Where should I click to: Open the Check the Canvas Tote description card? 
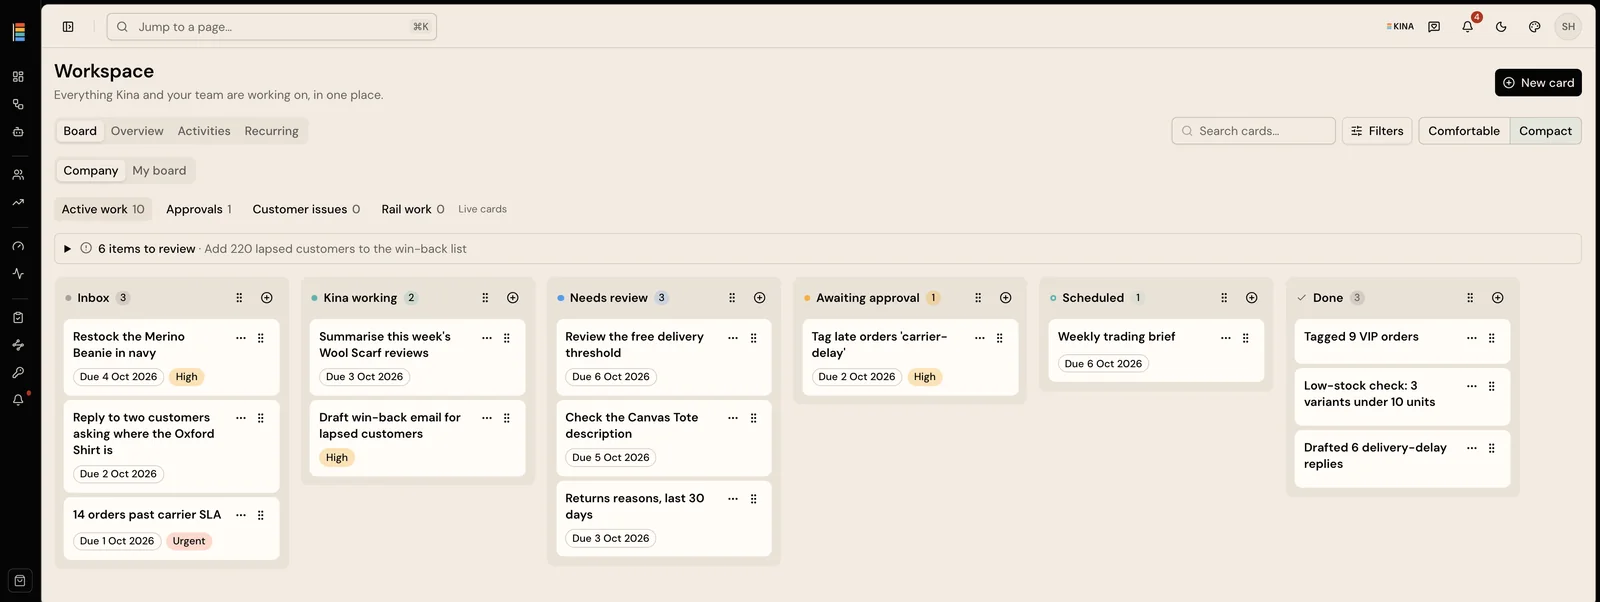664,437
